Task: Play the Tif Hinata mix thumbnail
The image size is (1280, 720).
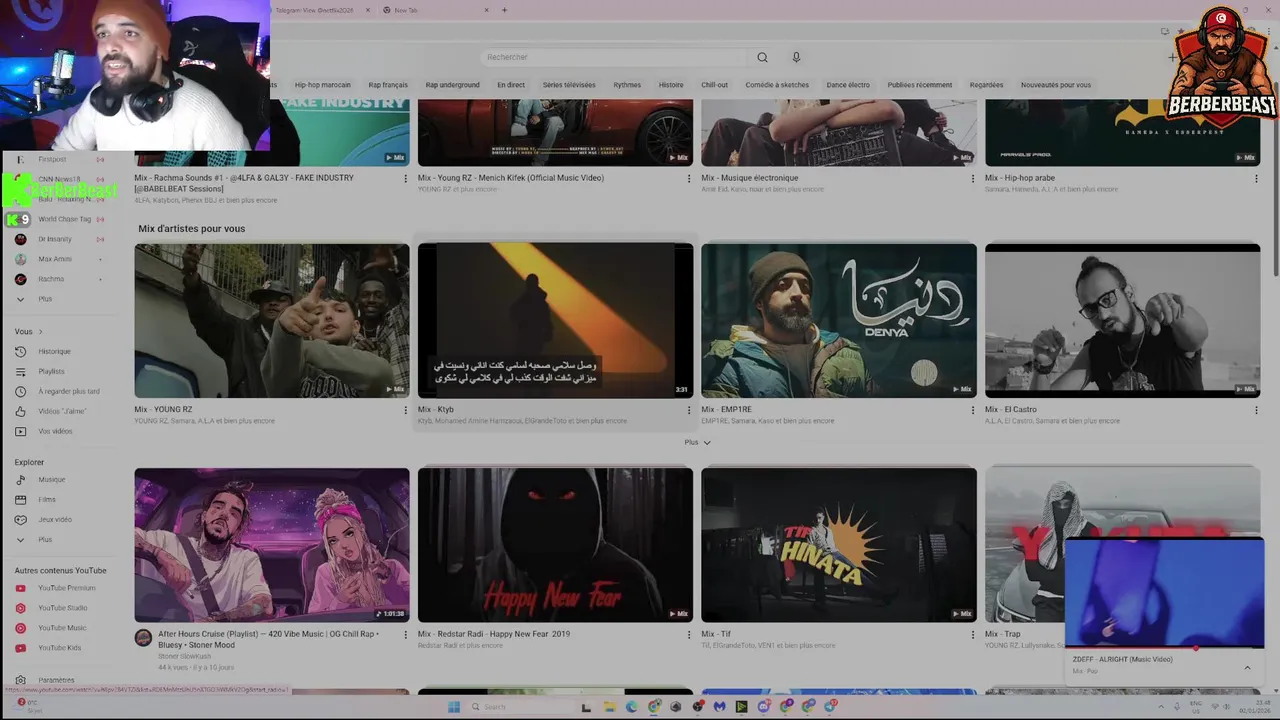Action: pyautogui.click(x=839, y=545)
